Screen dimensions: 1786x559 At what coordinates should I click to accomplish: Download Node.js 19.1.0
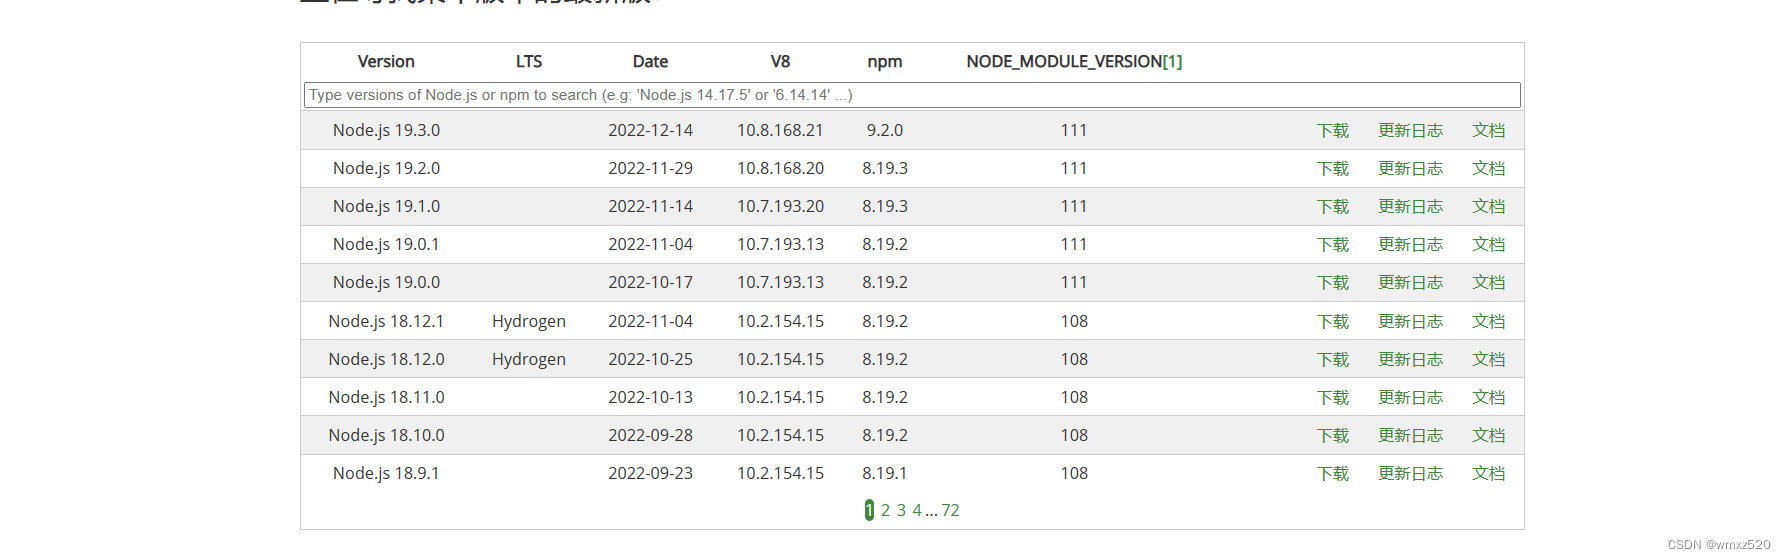click(x=1333, y=207)
